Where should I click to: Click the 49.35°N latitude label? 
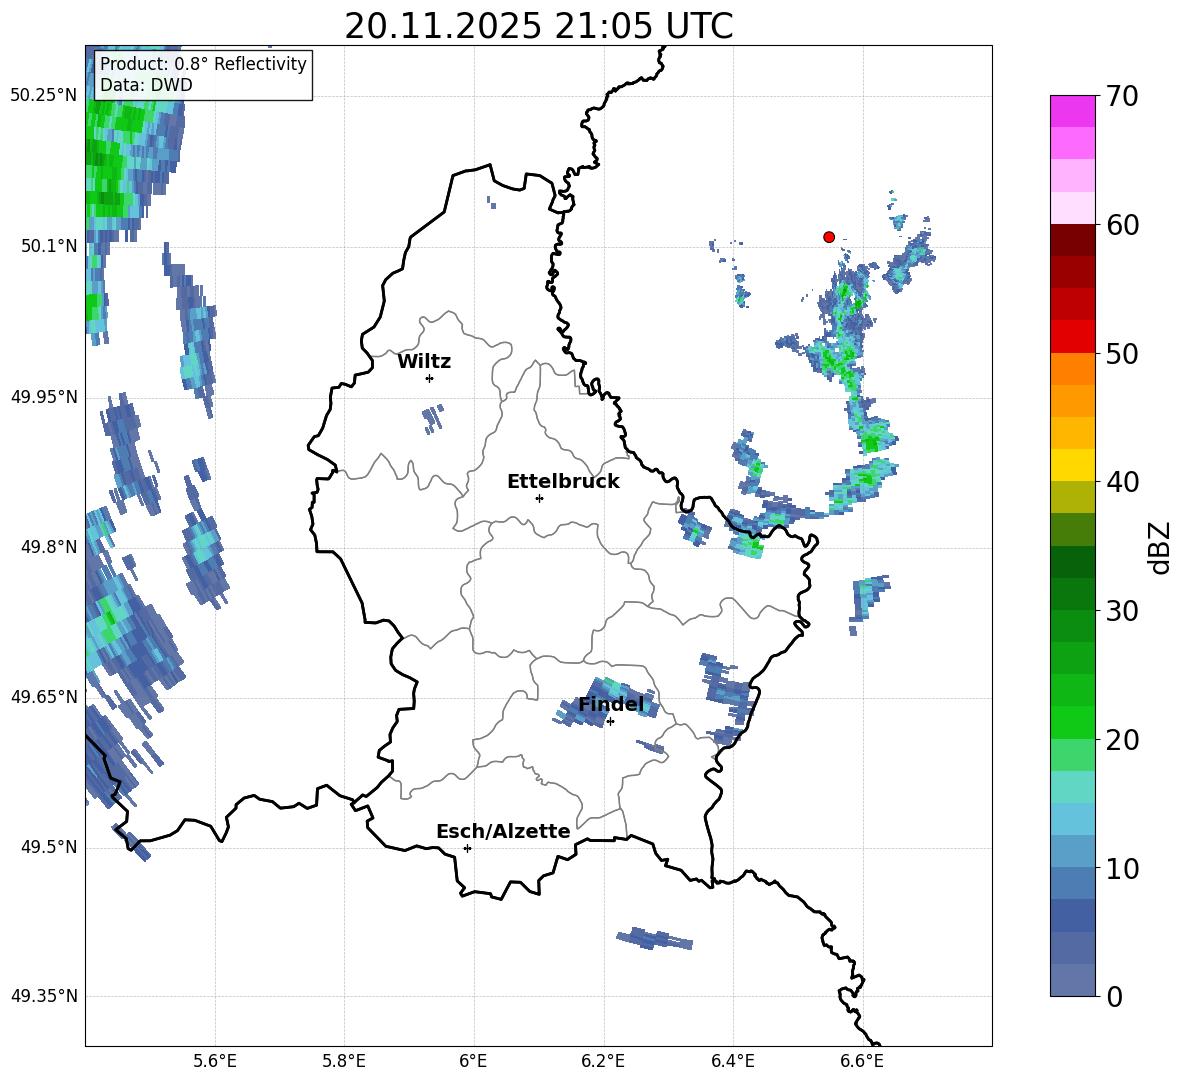tap(44, 996)
